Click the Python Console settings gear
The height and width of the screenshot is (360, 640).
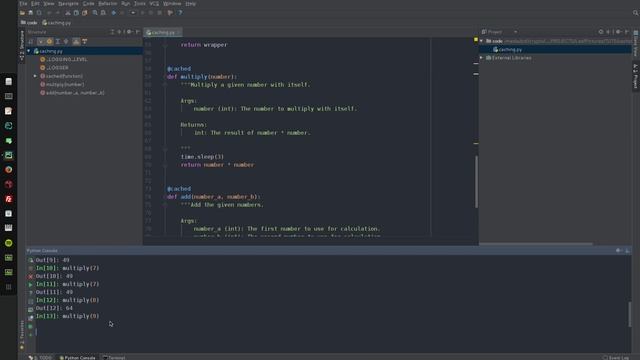pyautogui.click(x=618, y=251)
